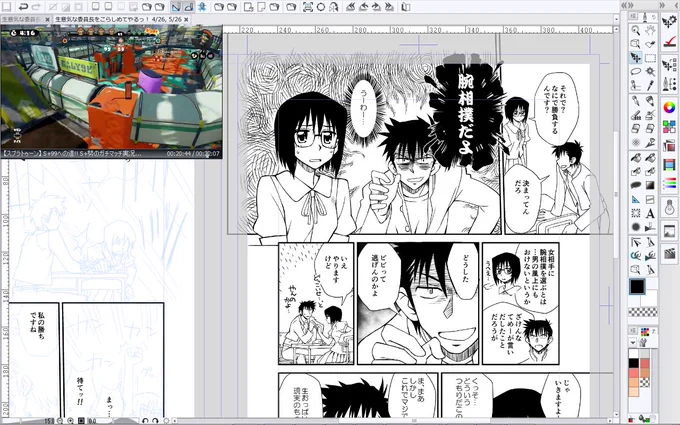Image resolution: width=680 pixels, height=425 pixels.
Task: Click the circle icon in top toolbar
Action: (x=320, y=7)
